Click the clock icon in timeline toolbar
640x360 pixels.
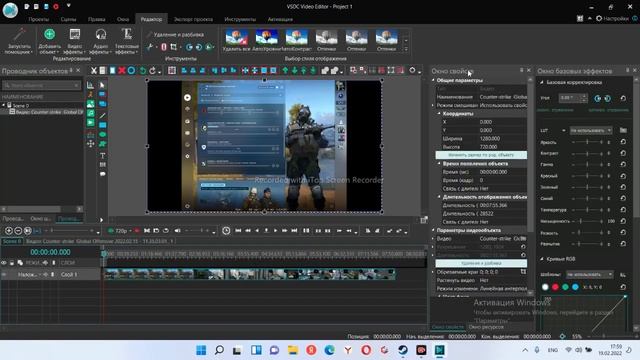click(x=226, y=231)
